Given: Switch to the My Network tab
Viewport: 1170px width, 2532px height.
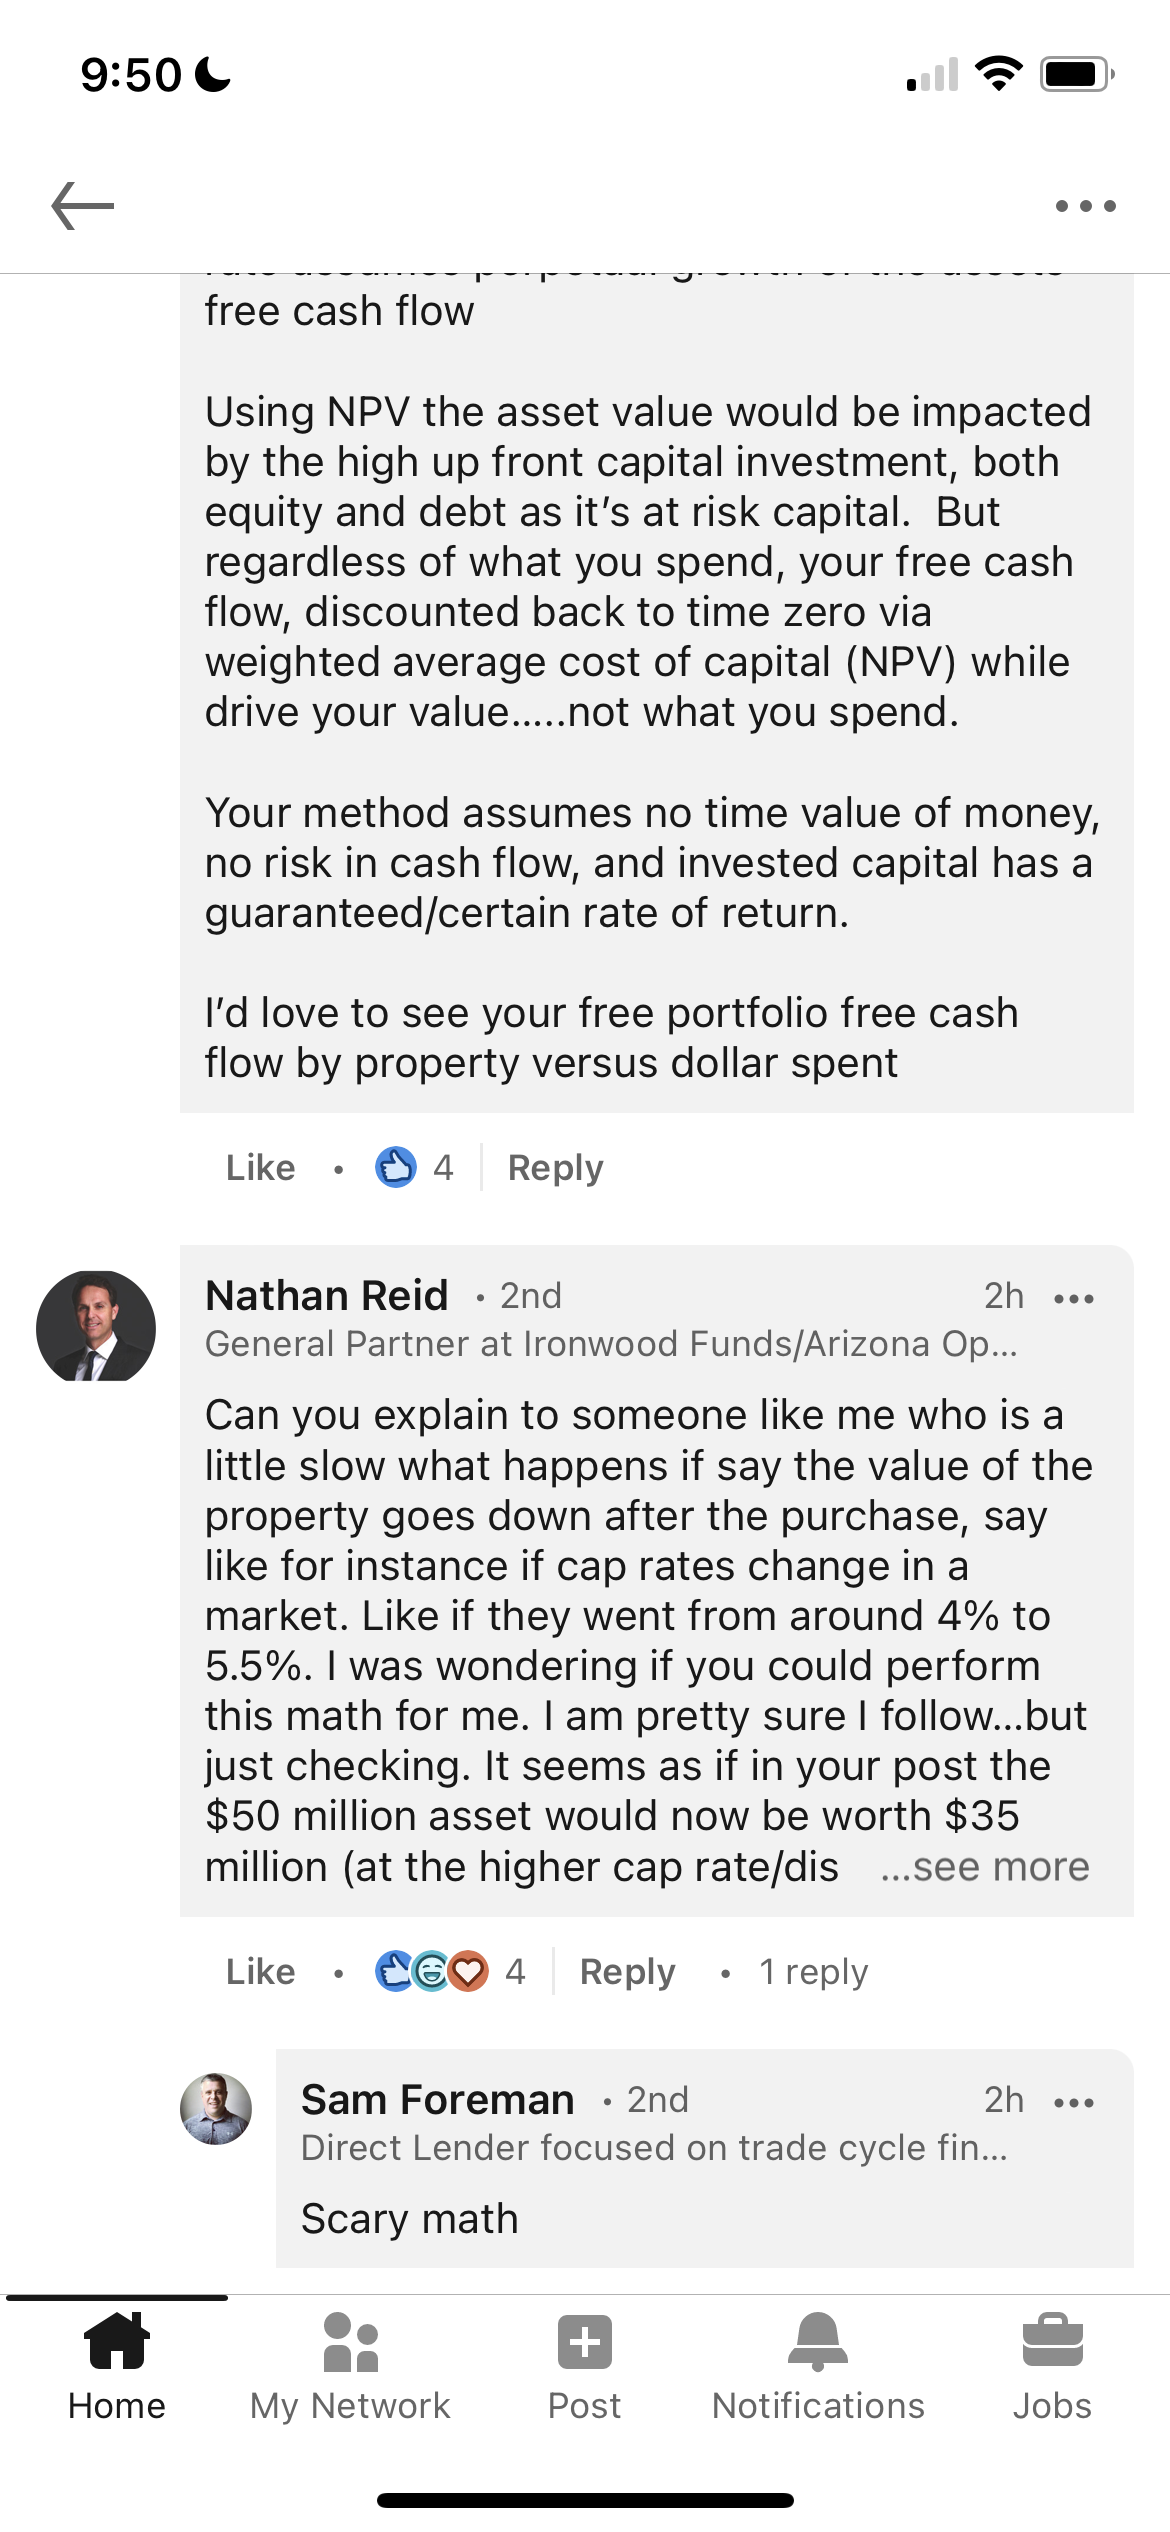Looking at the screenshot, I should (x=351, y=2367).
